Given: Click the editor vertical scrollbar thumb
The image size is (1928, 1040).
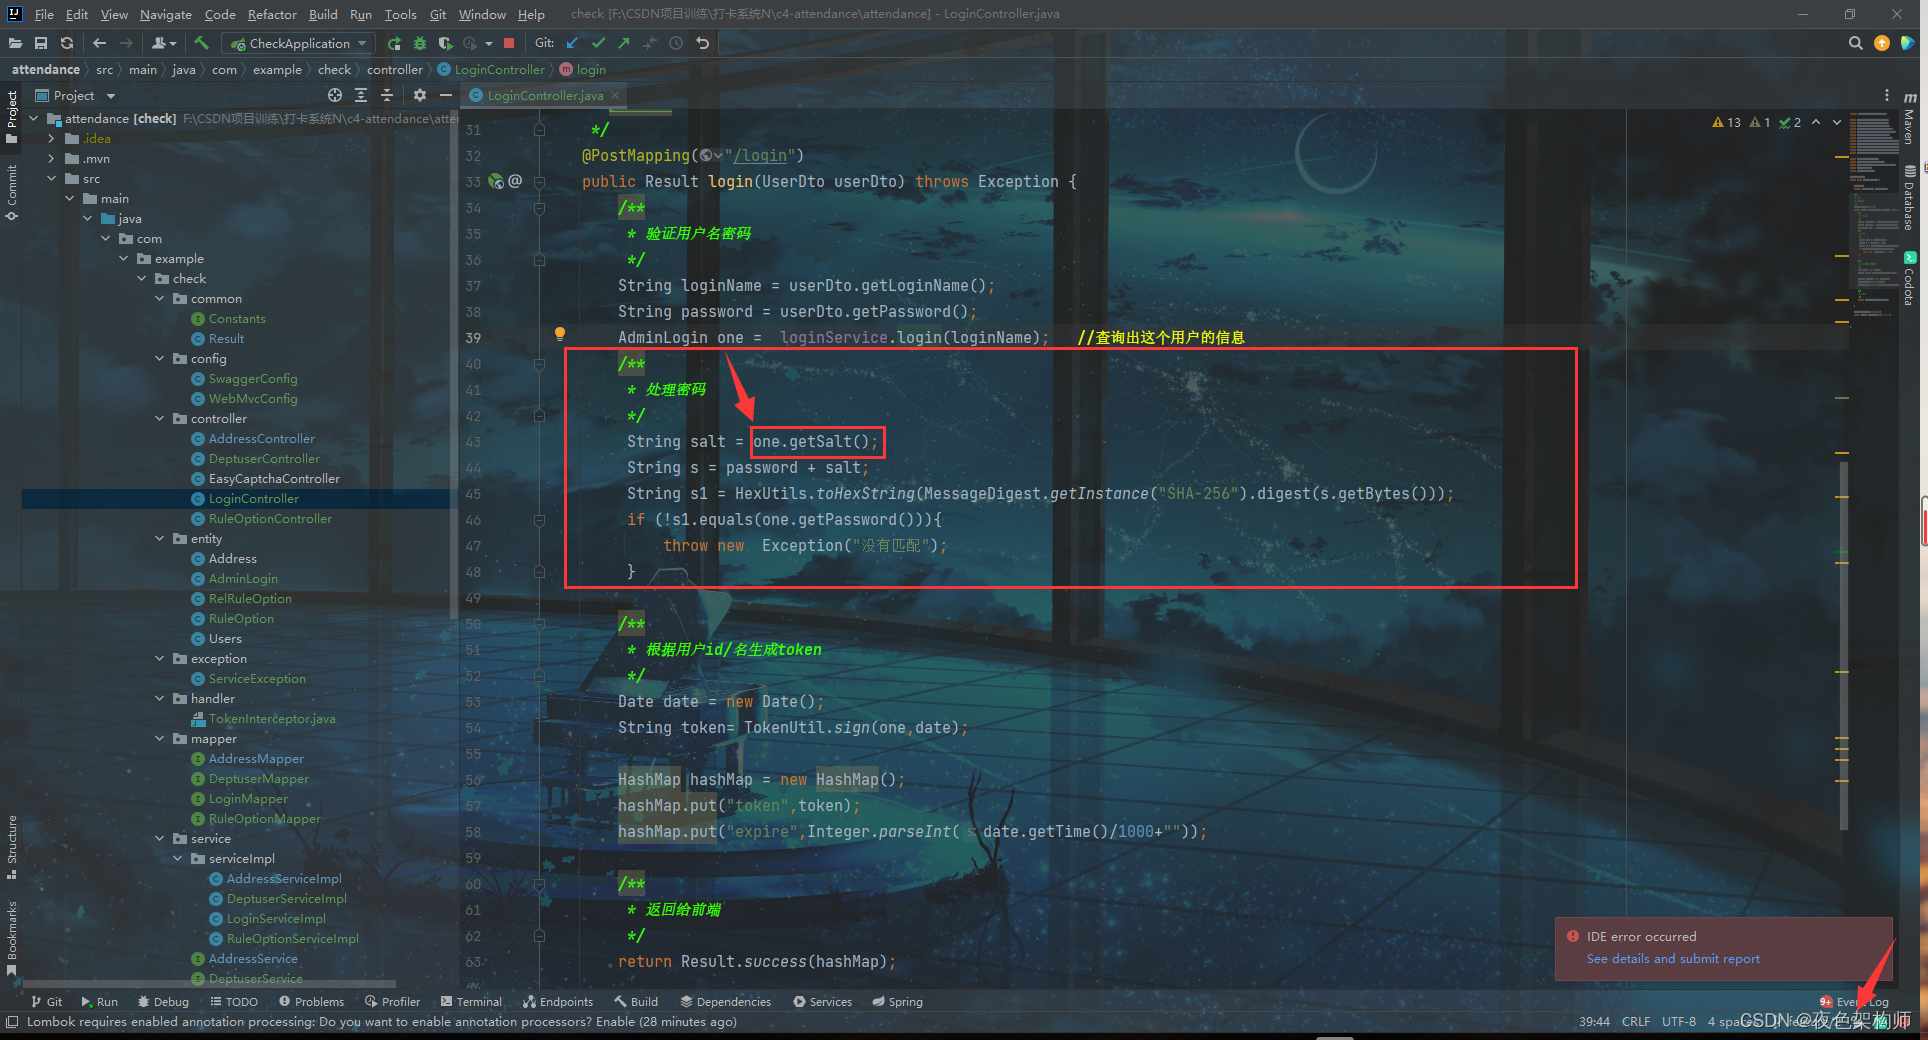Looking at the screenshot, I should click(x=1843, y=645).
